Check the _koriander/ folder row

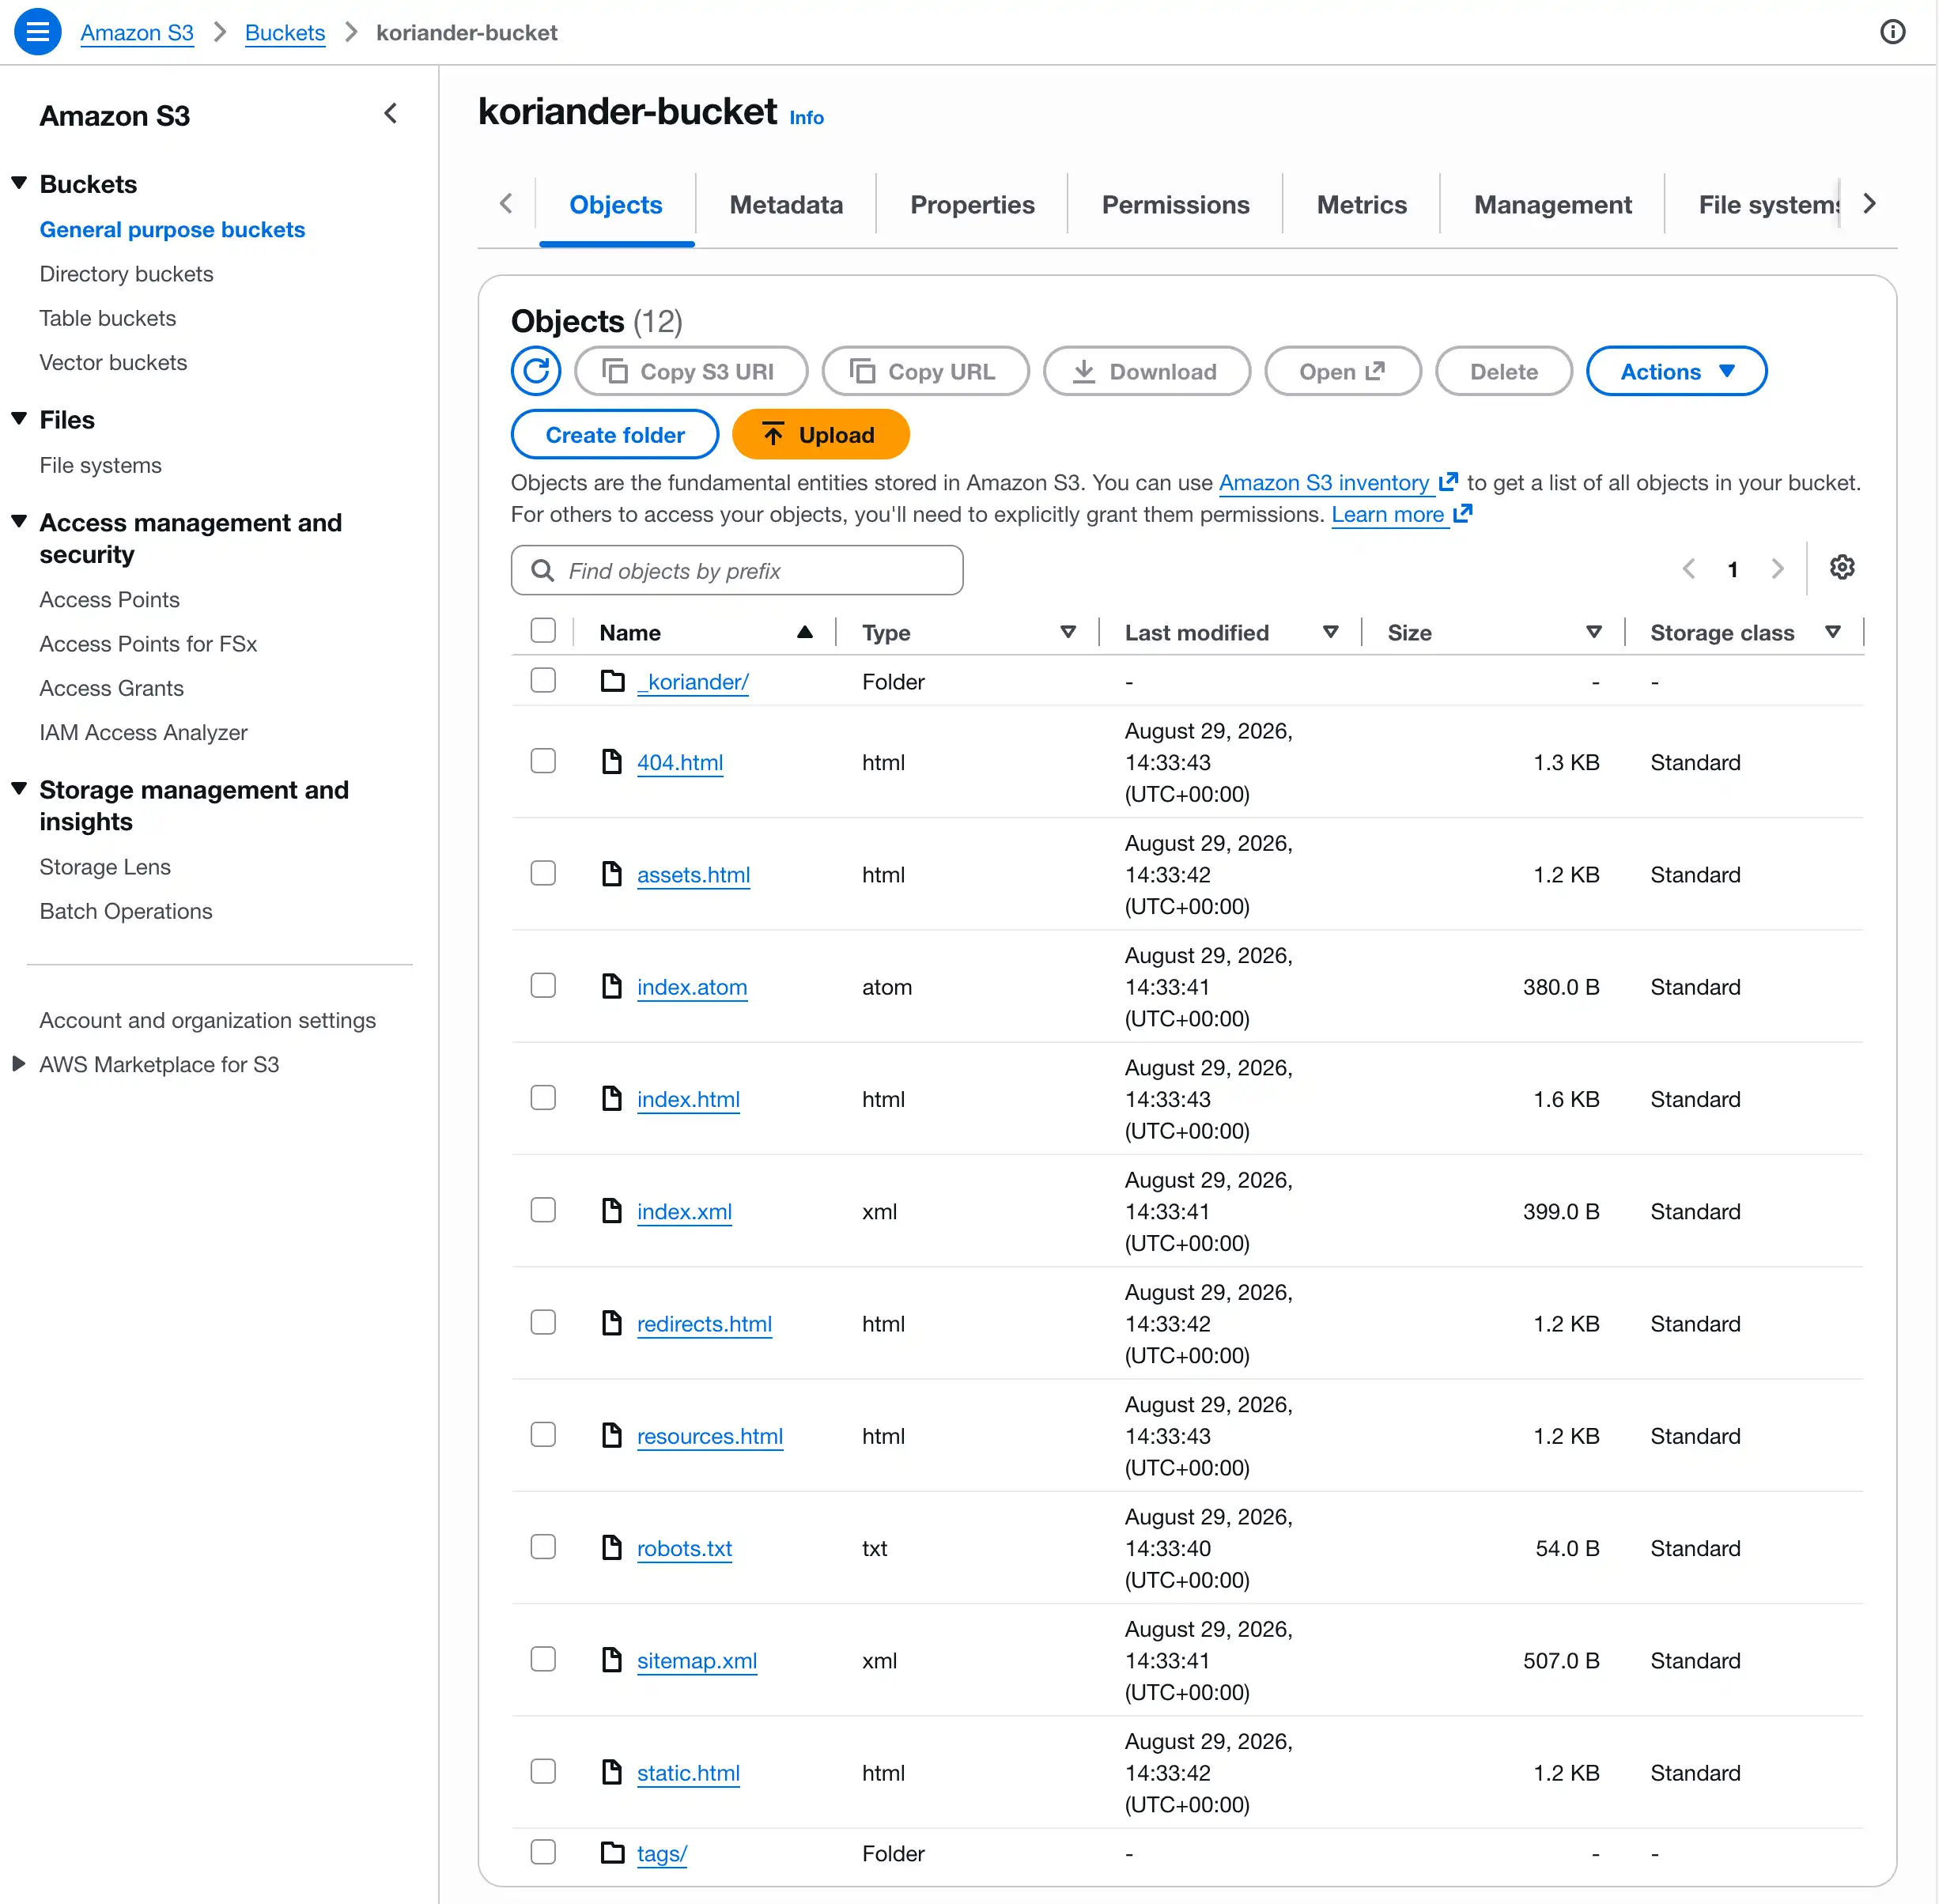click(x=543, y=680)
